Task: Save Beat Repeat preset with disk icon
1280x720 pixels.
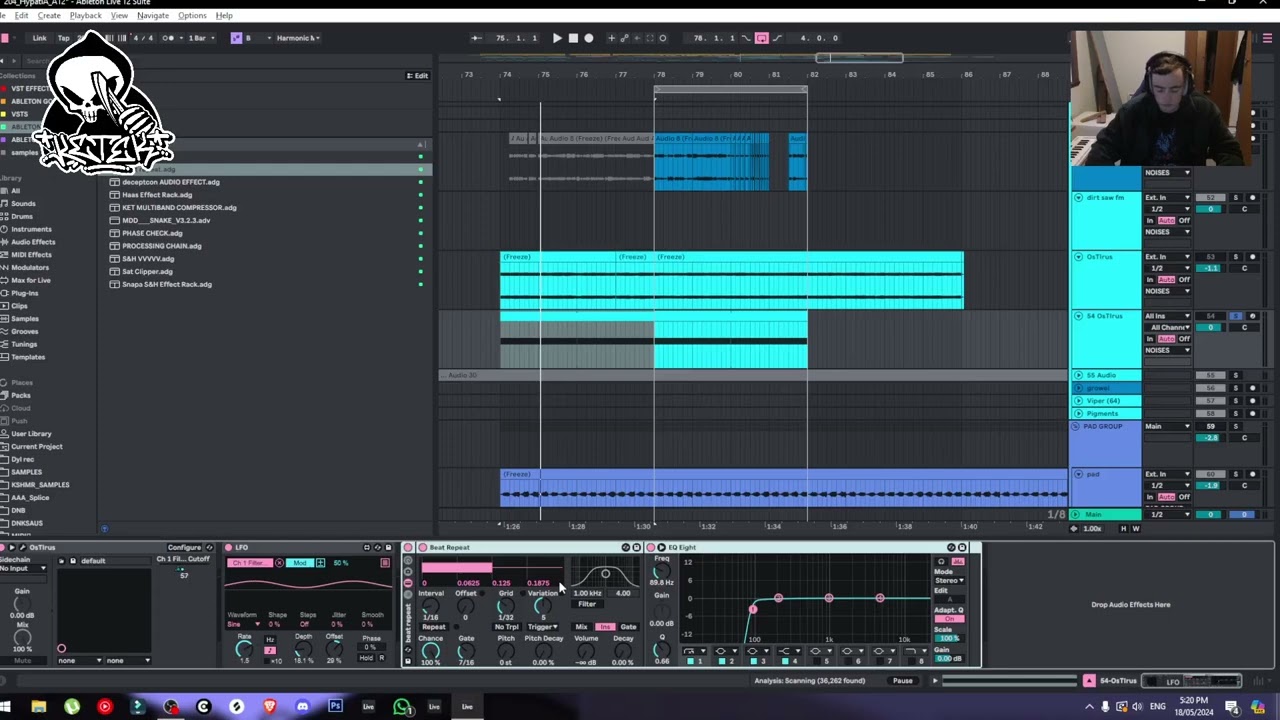Action: (636, 548)
